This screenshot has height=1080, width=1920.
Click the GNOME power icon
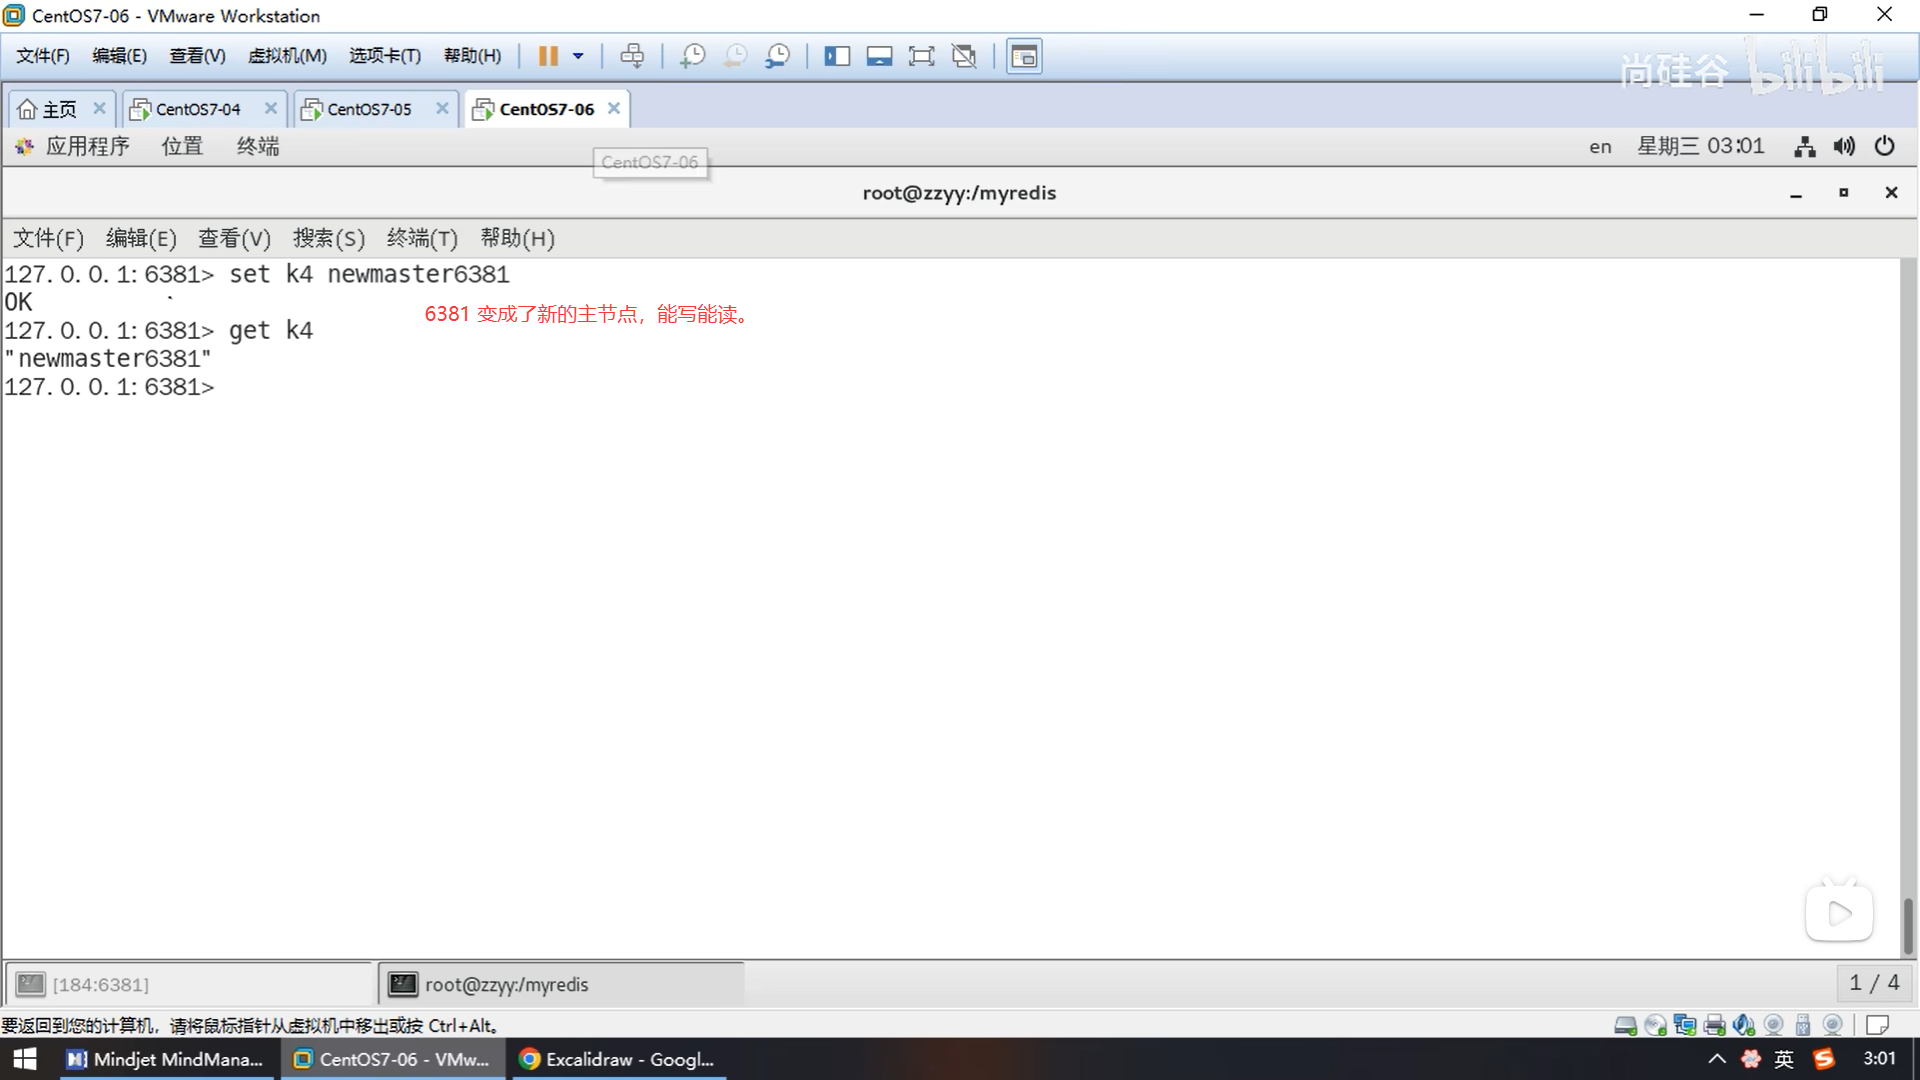point(1884,147)
